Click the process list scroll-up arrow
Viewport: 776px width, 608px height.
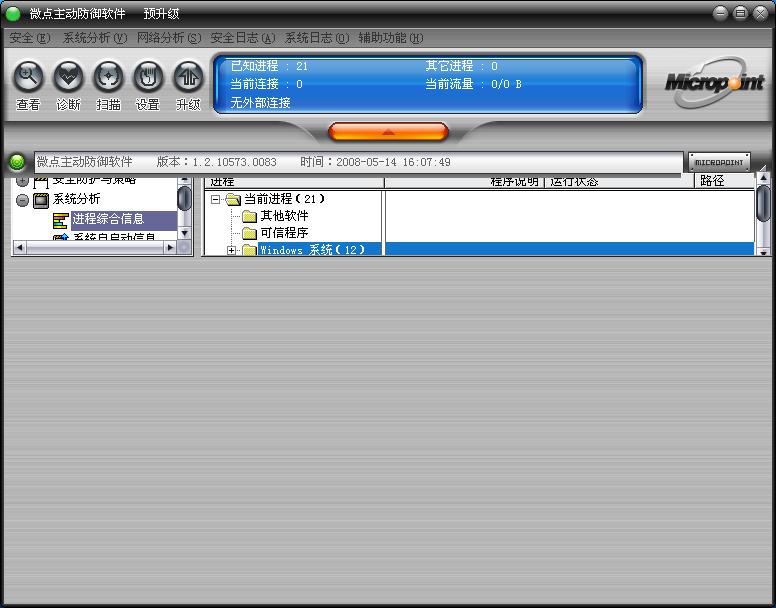pos(763,178)
